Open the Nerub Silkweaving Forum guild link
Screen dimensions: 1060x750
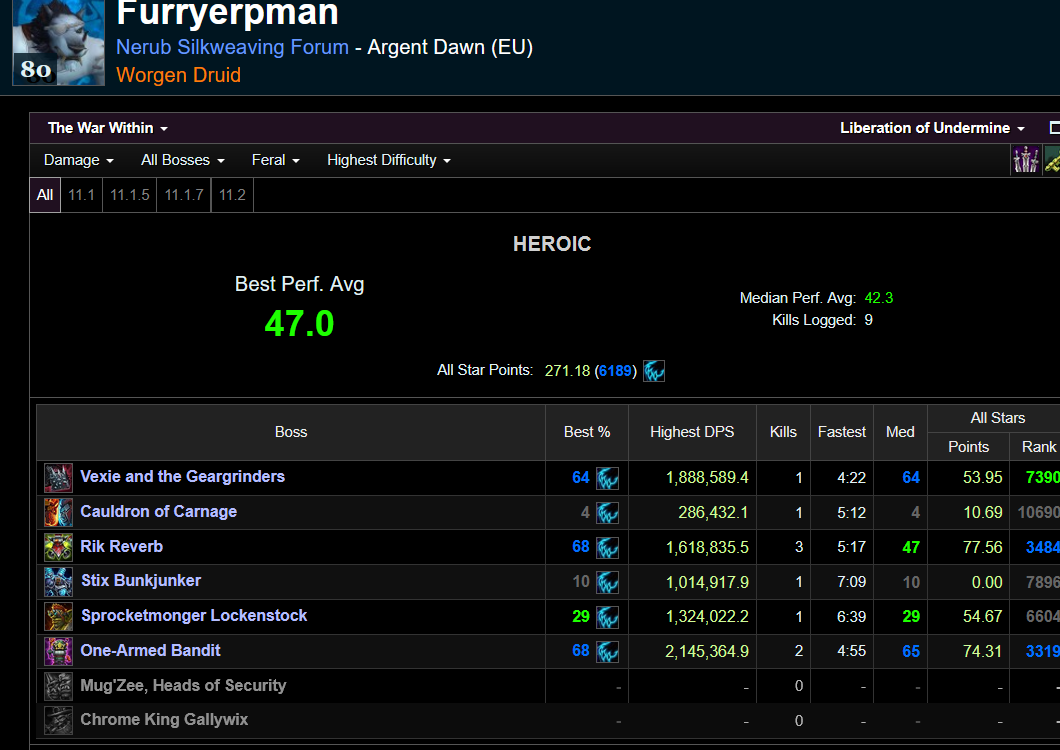[233, 47]
